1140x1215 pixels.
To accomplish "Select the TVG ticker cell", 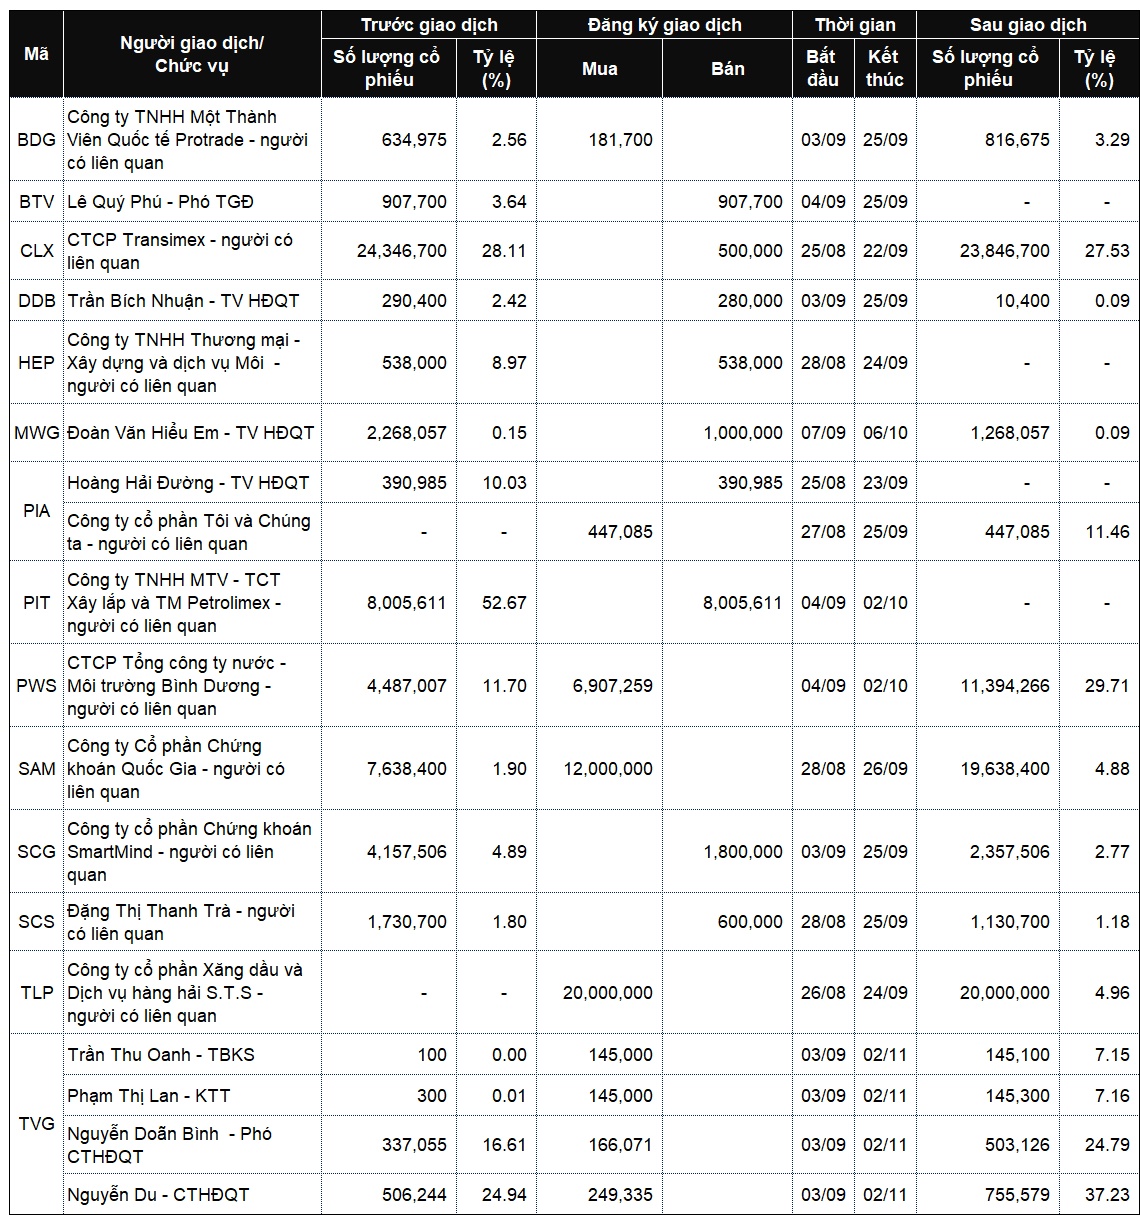I will [37, 1124].
